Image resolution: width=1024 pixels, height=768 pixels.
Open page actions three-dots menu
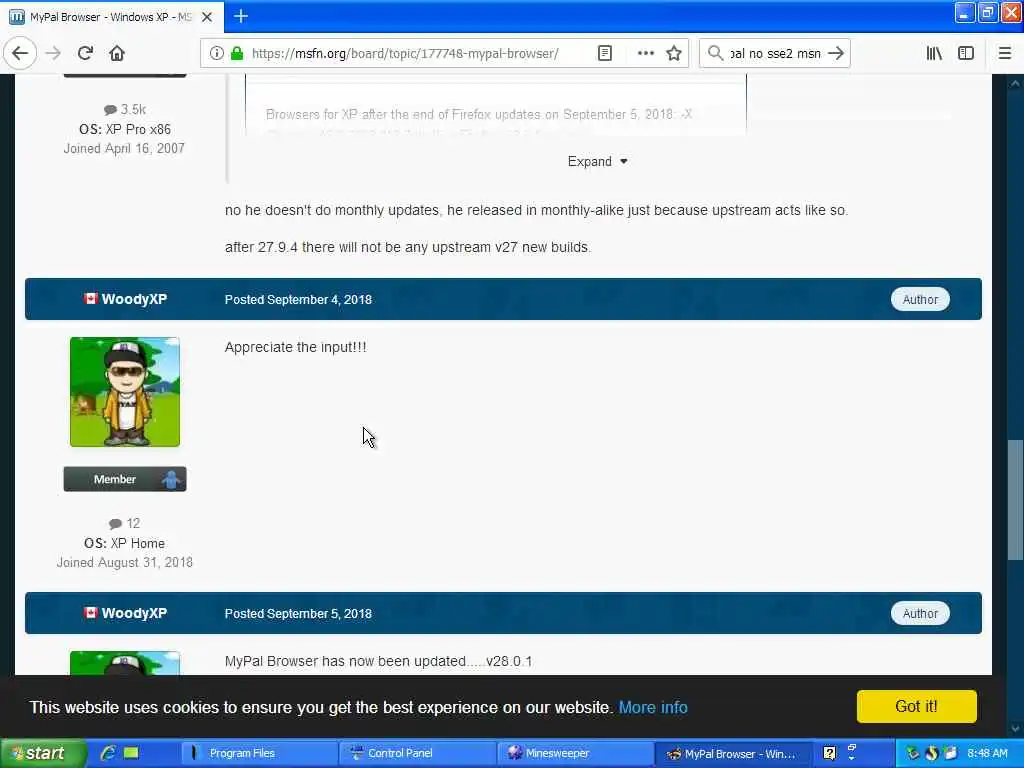[645, 54]
